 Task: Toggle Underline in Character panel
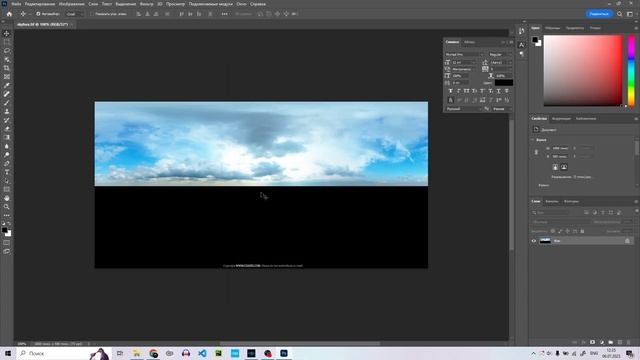tap(498, 91)
